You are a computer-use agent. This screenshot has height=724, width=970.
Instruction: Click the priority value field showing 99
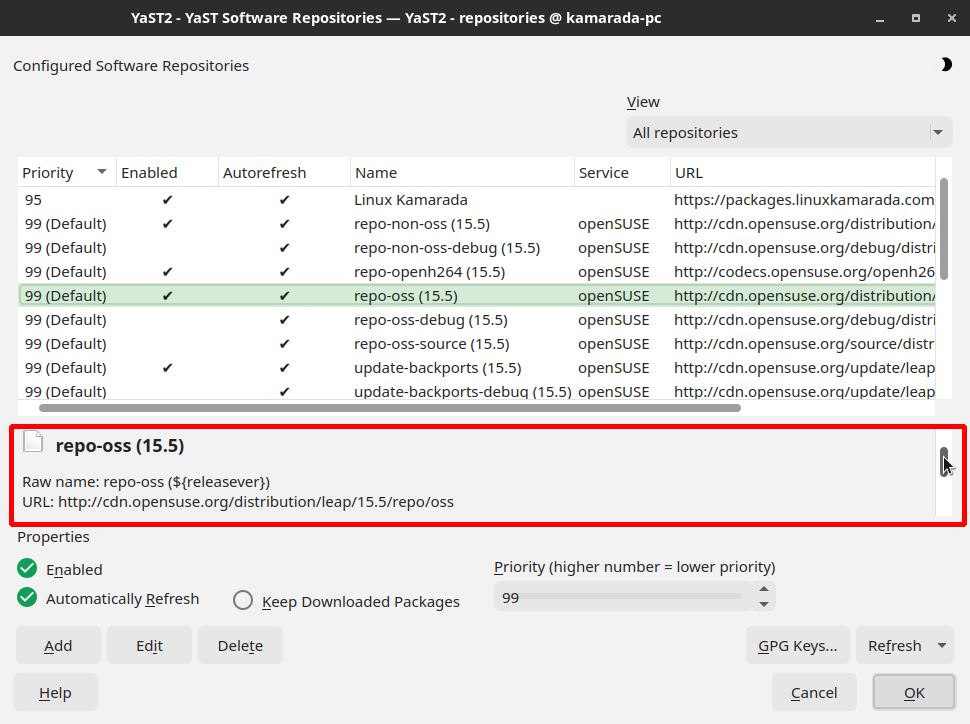pos(624,597)
